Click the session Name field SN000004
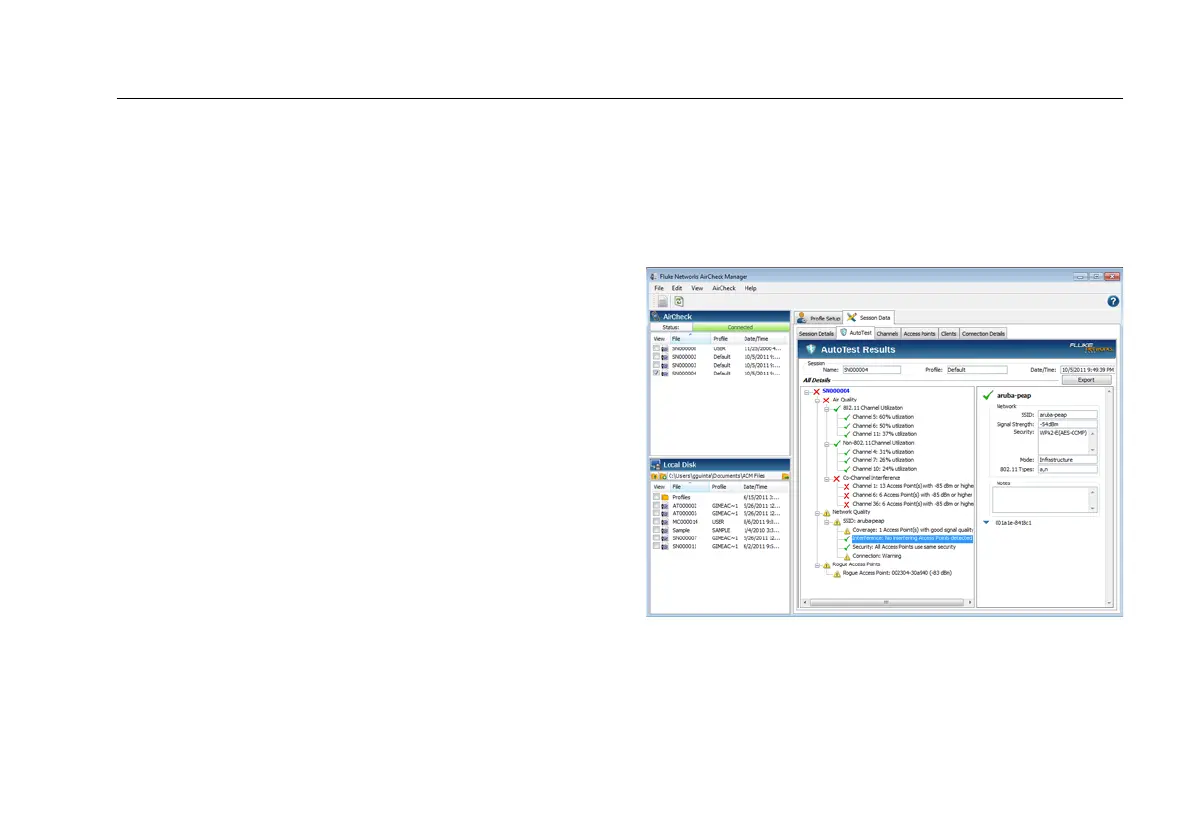This screenshot has width=1188, height=828. [x=871, y=370]
